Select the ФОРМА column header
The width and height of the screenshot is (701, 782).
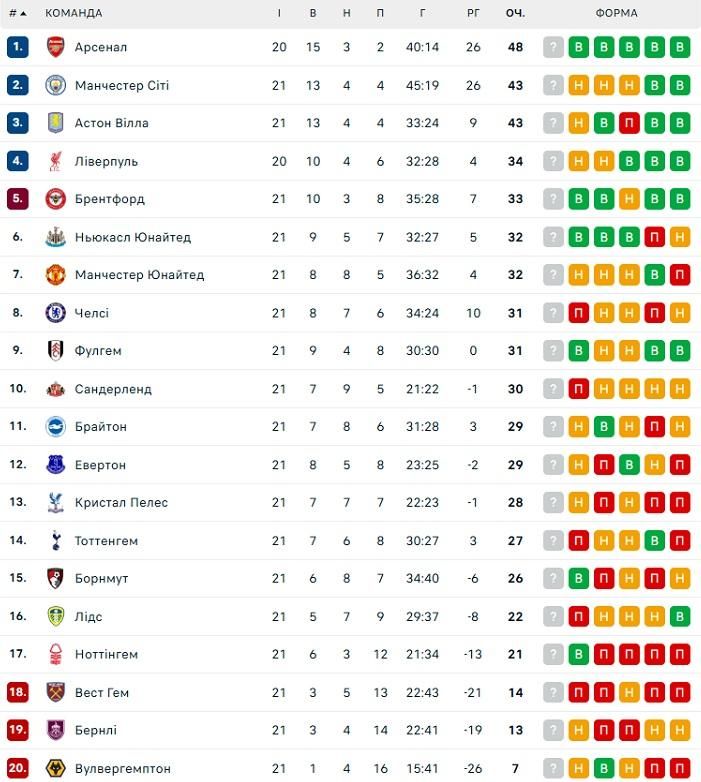tap(616, 14)
